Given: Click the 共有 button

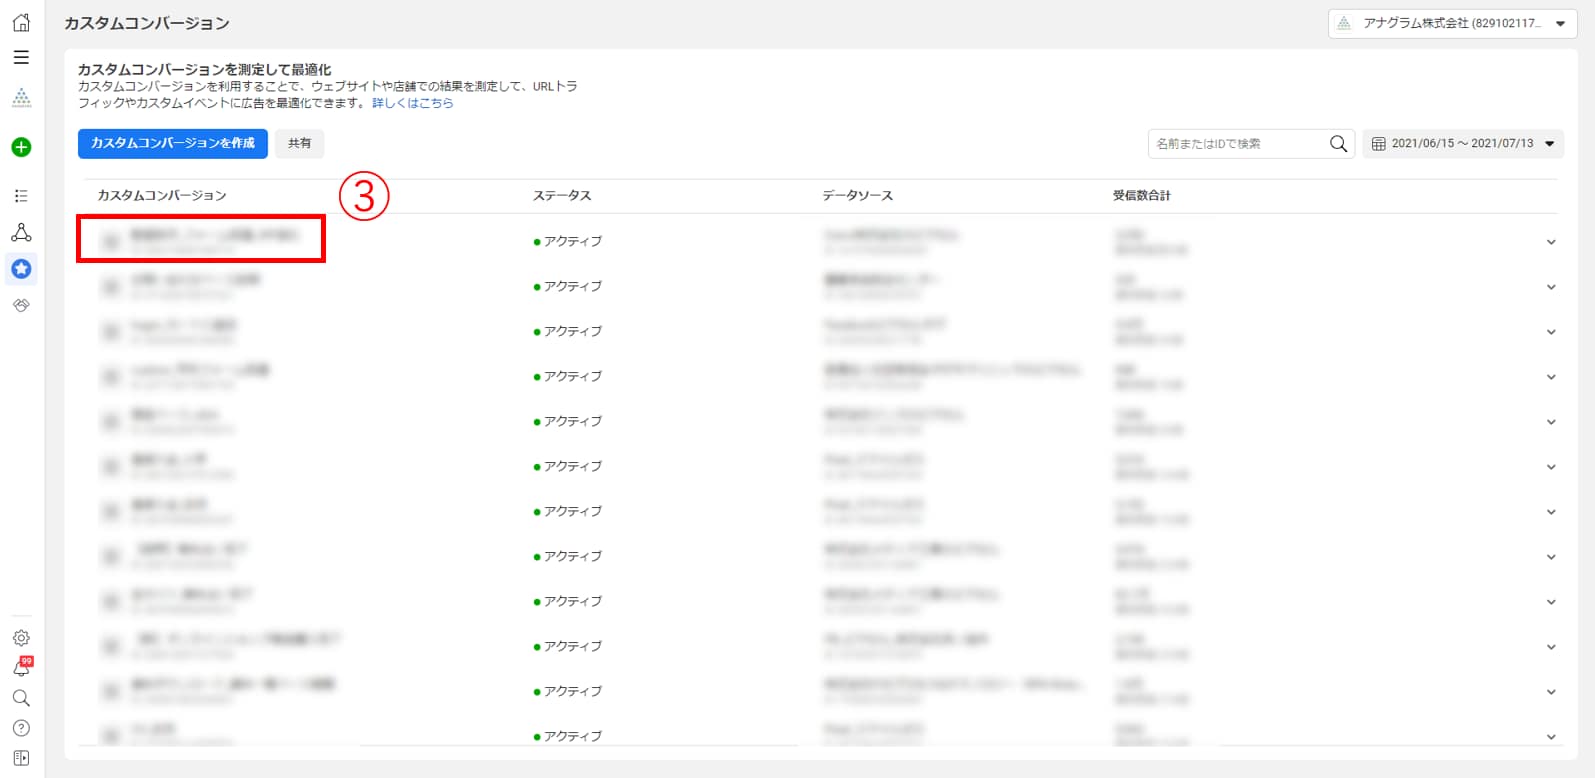Looking at the screenshot, I should coord(299,144).
